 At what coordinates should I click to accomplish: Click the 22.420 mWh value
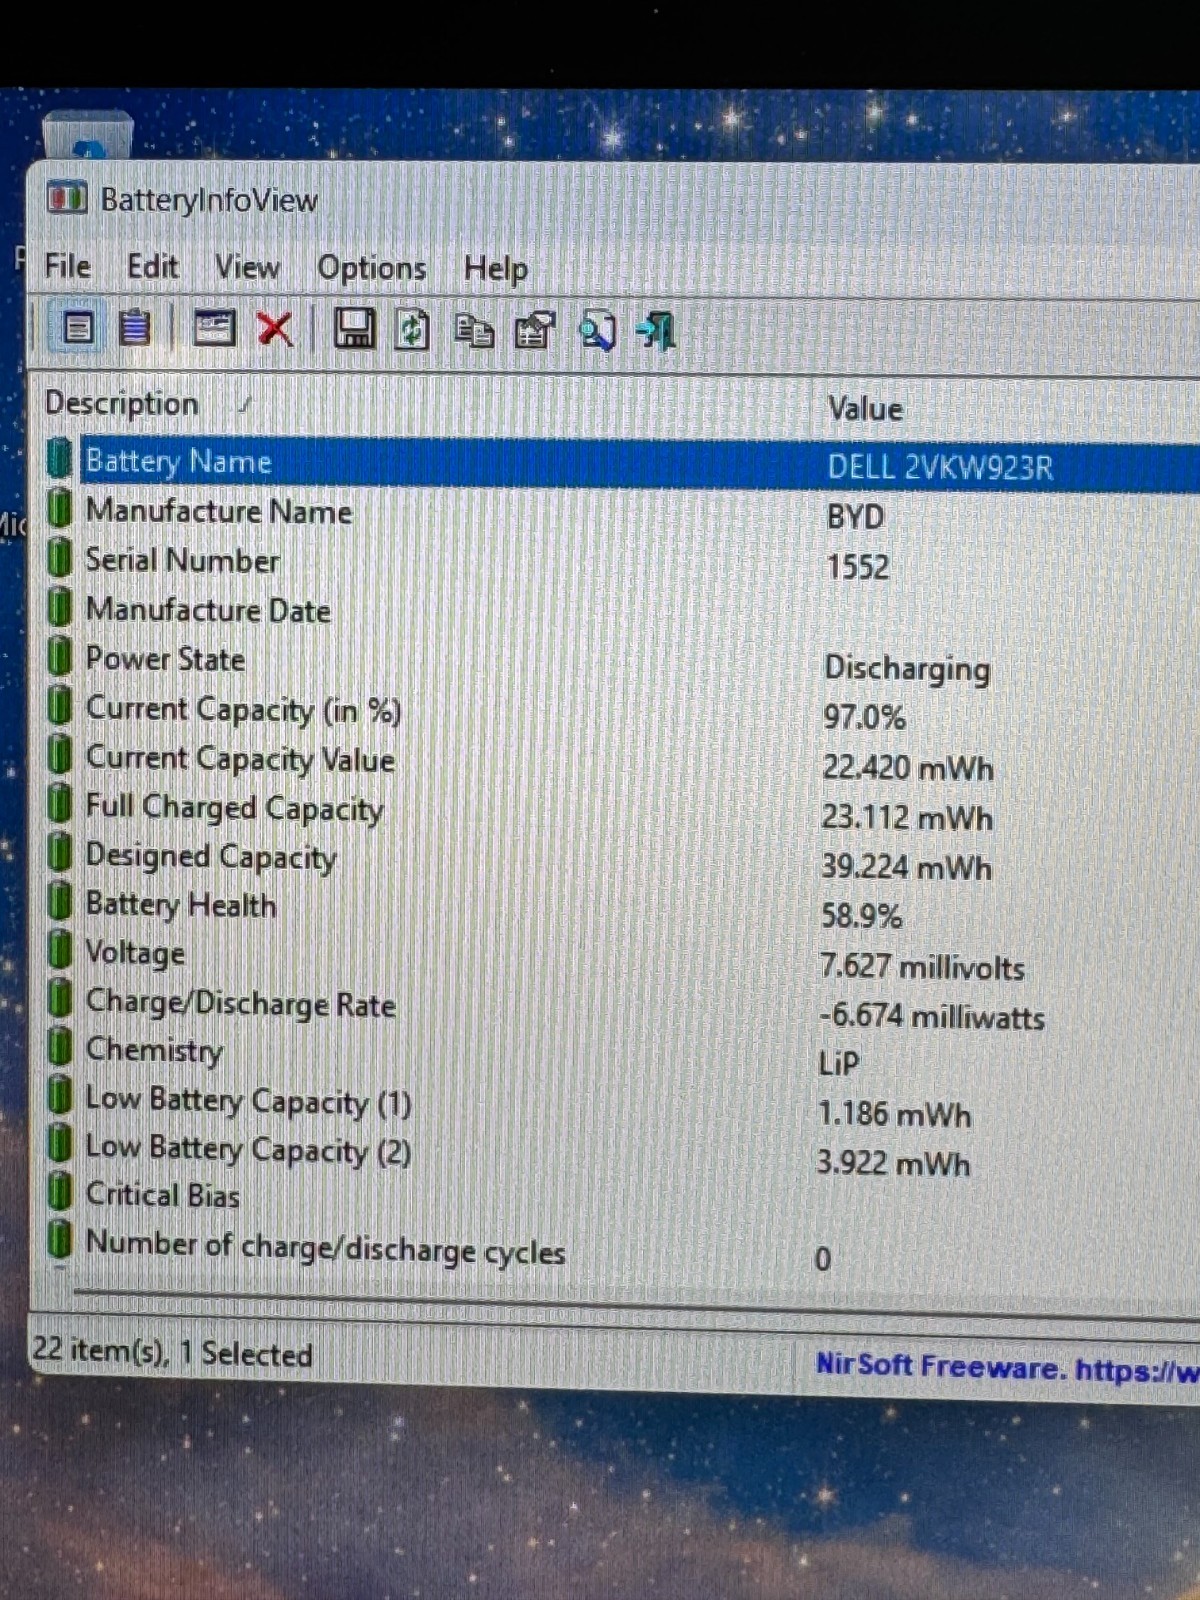[907, 768]
